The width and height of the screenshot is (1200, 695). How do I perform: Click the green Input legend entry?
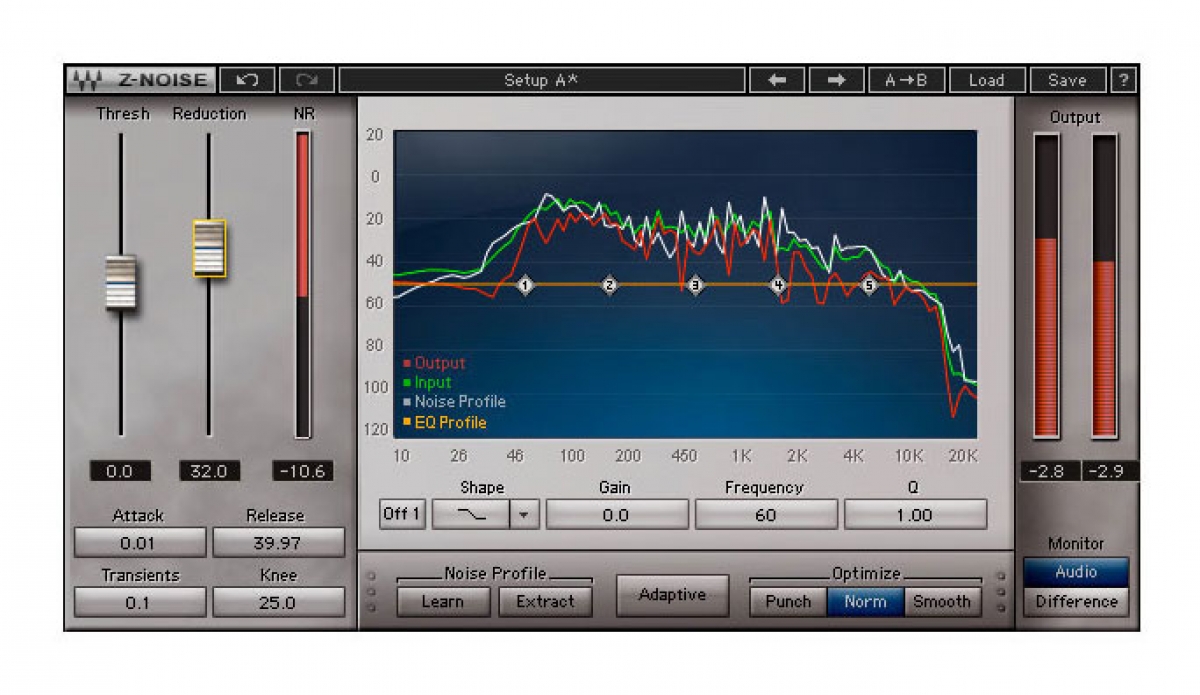click(x=427, y=382)
